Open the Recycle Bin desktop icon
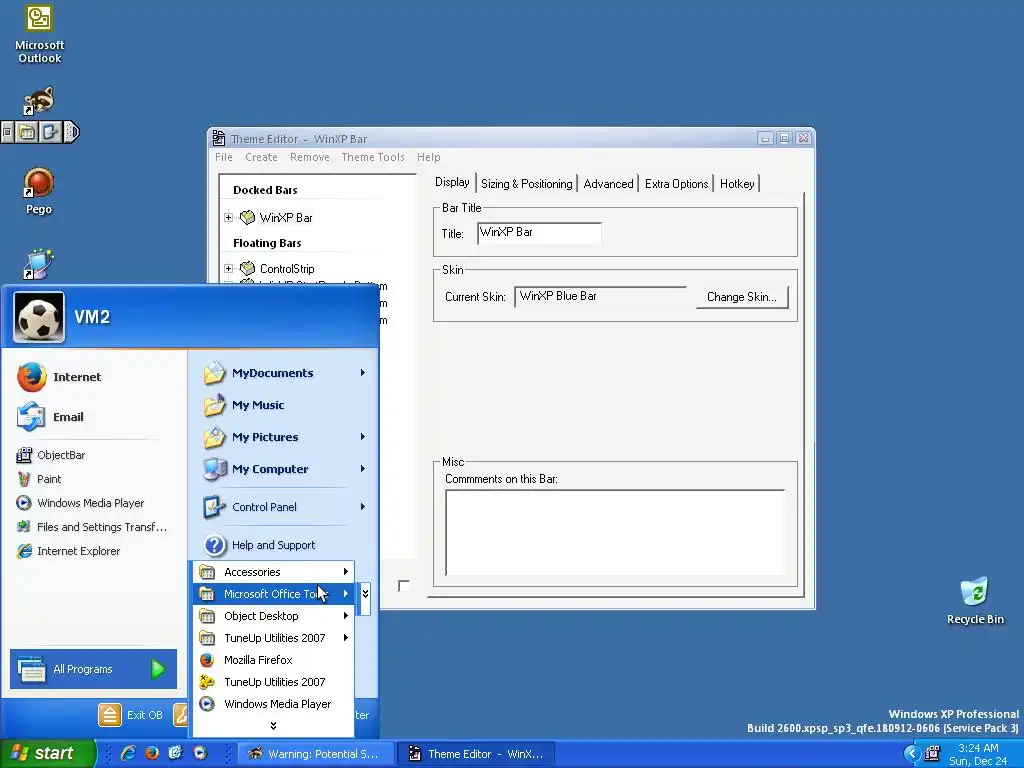This screenshot has height=768, width=1024. [x=975, y=601]
